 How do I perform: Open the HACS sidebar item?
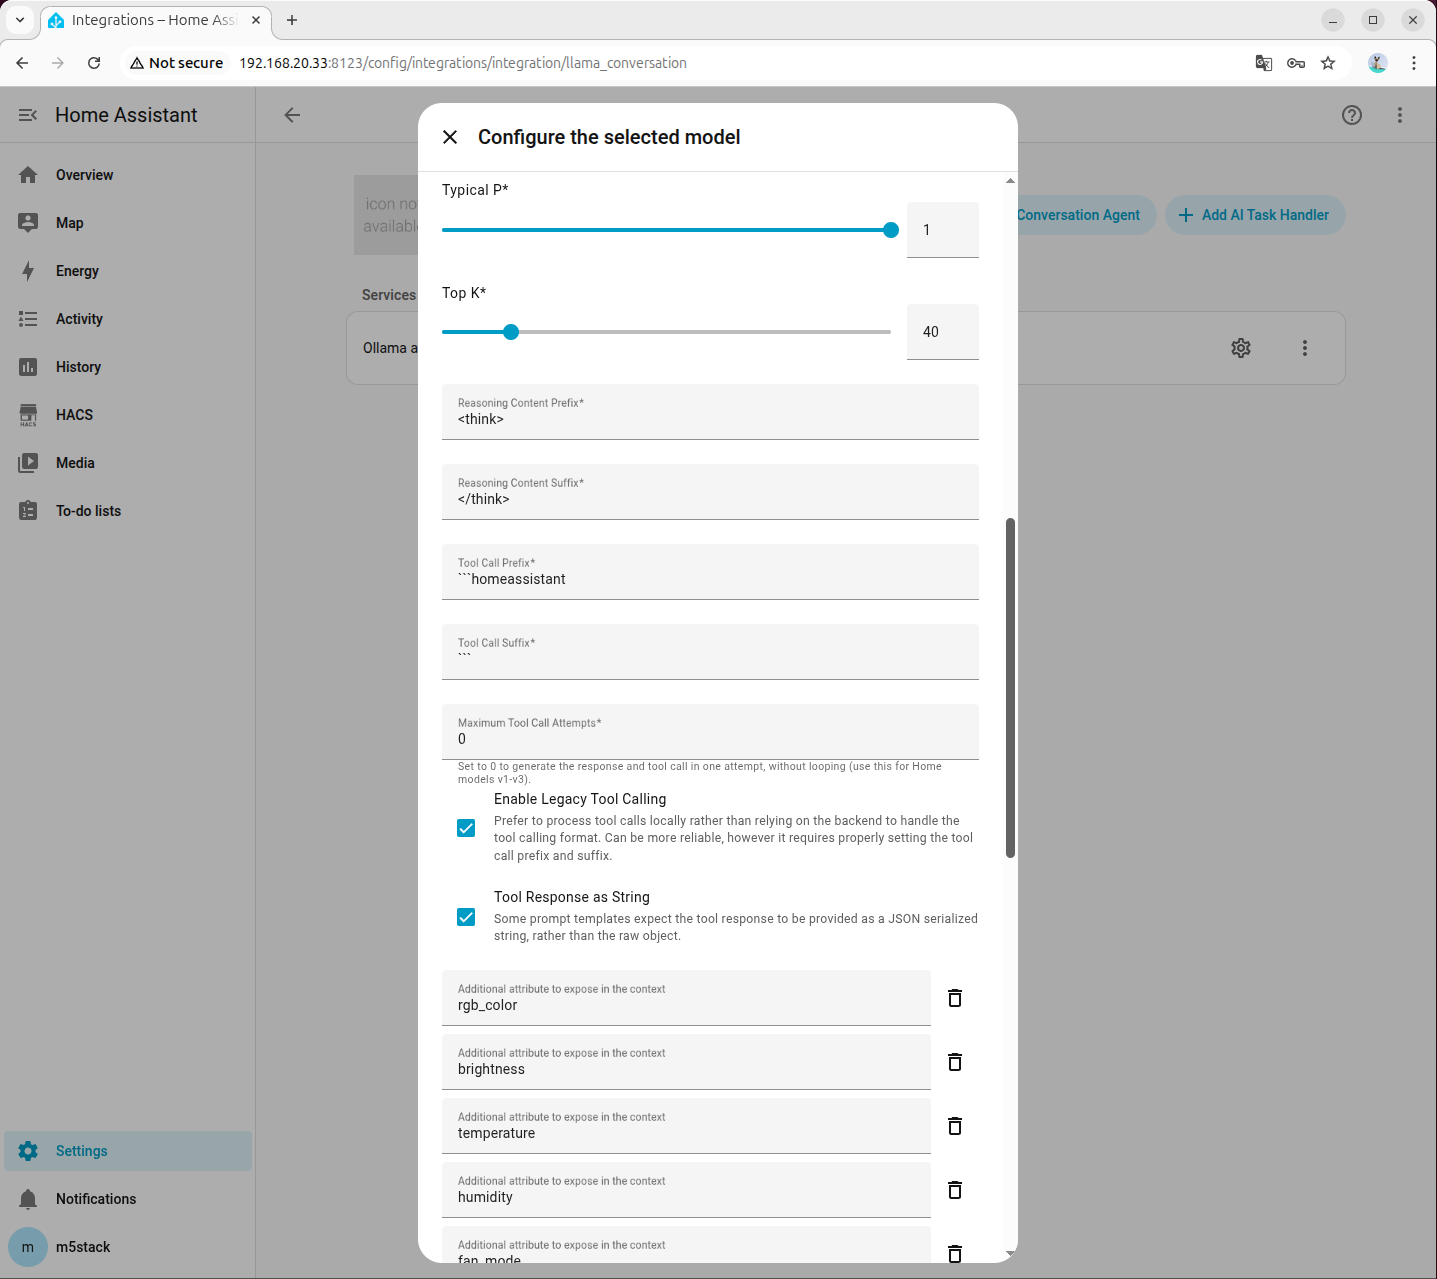coord(74,415)
